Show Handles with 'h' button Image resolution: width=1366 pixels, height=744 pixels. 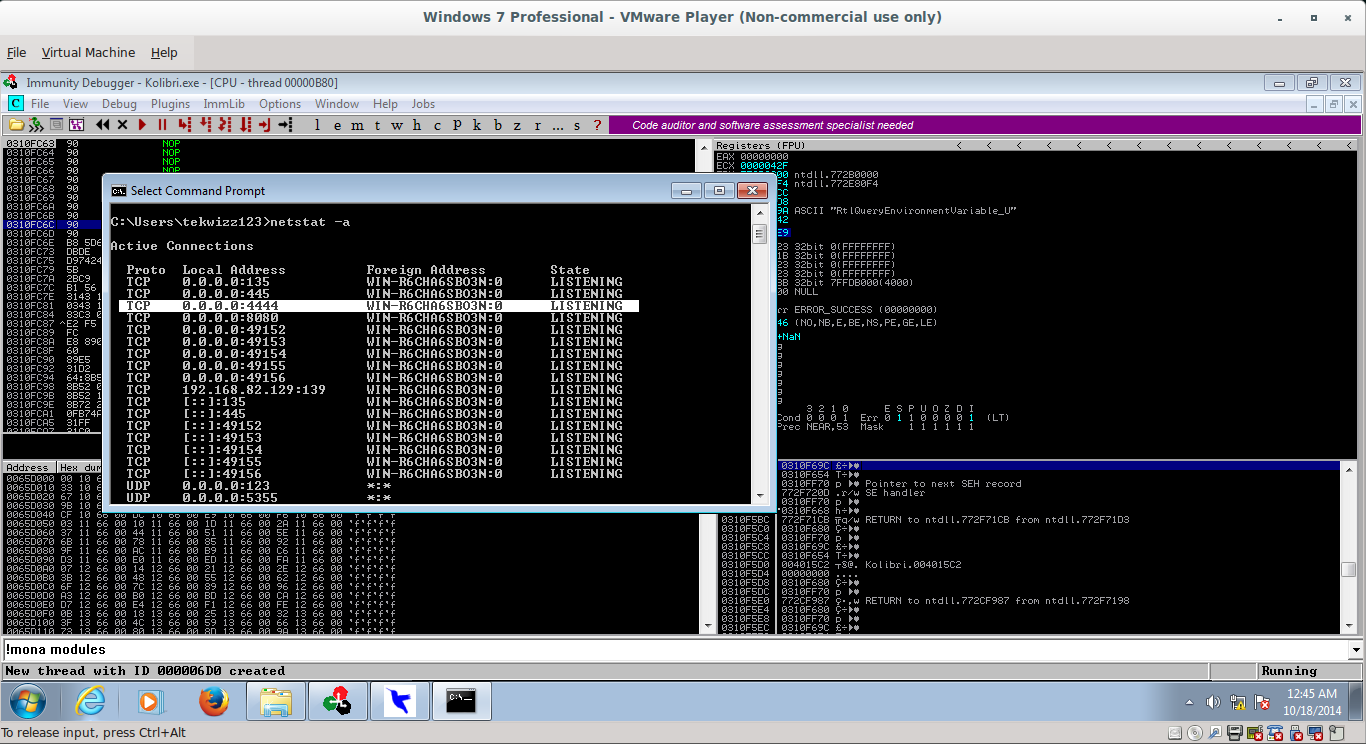[x=418, y=125]
